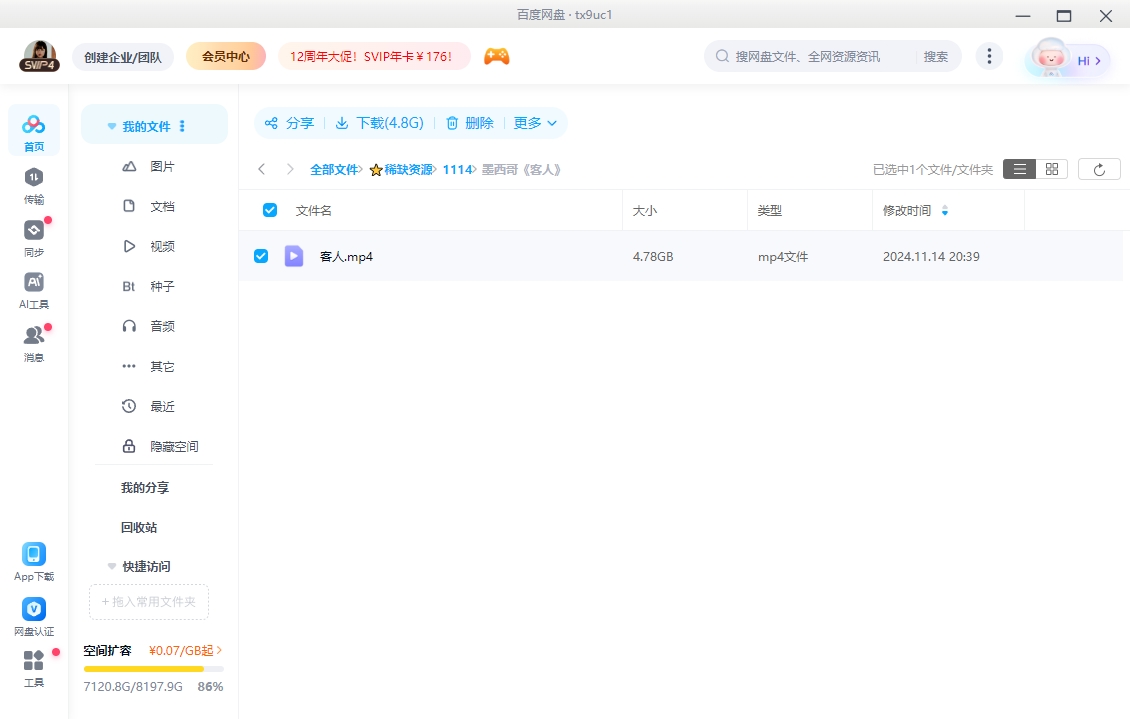Image resolution: width=1130 pixels, height=719 pixels.
Task: Click 创建企业/团队 button
Action: point(123,57)
